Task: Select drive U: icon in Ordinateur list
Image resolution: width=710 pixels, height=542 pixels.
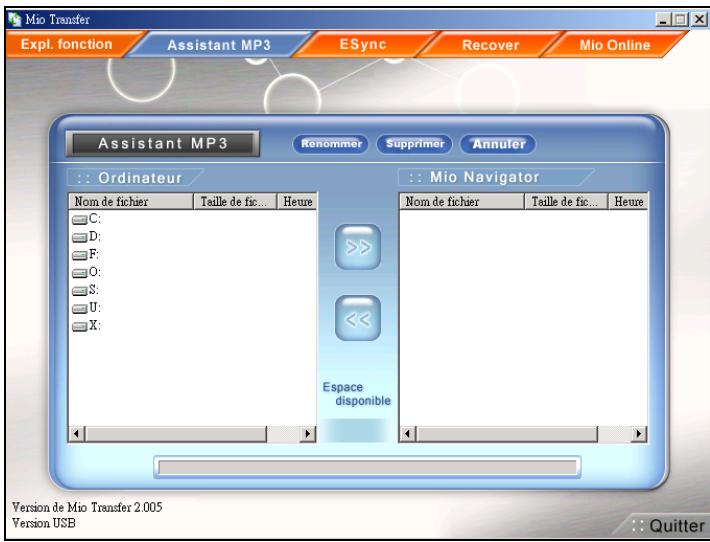Action: pyautogui.click(x=80, y=308)
